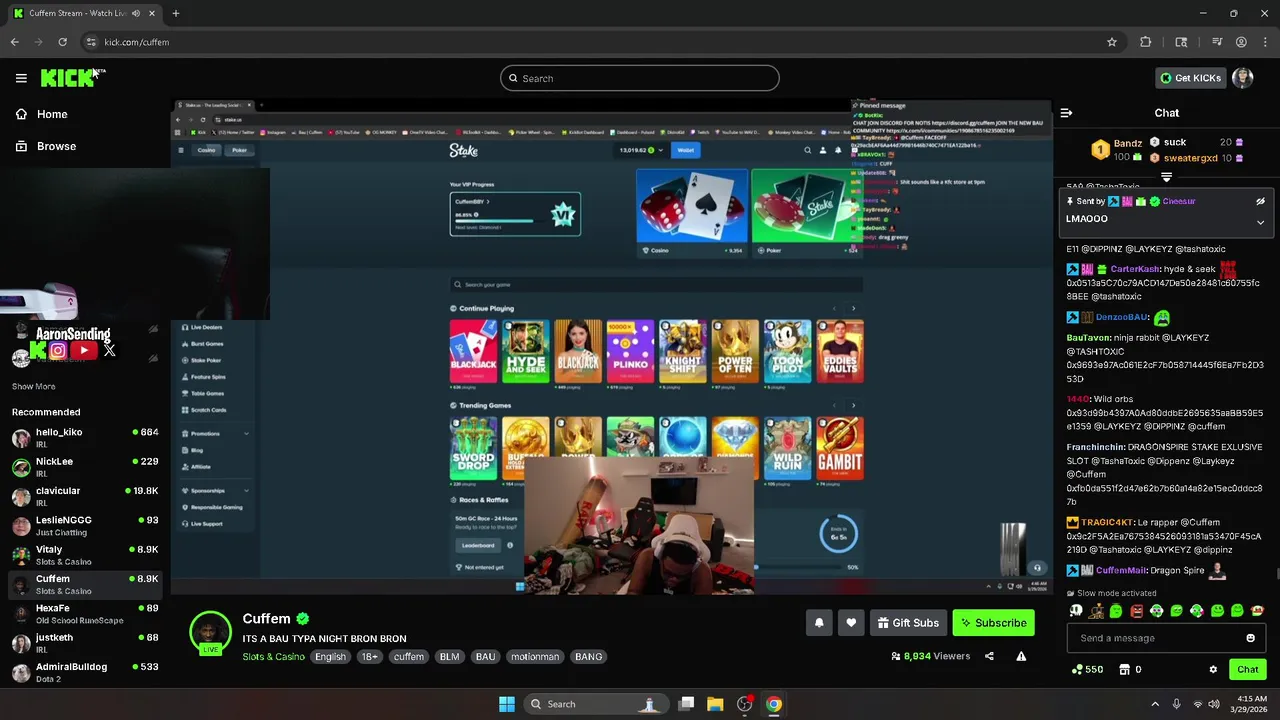
Task: Insert the red angry face emote
Action: click(x=1136, y=611)
